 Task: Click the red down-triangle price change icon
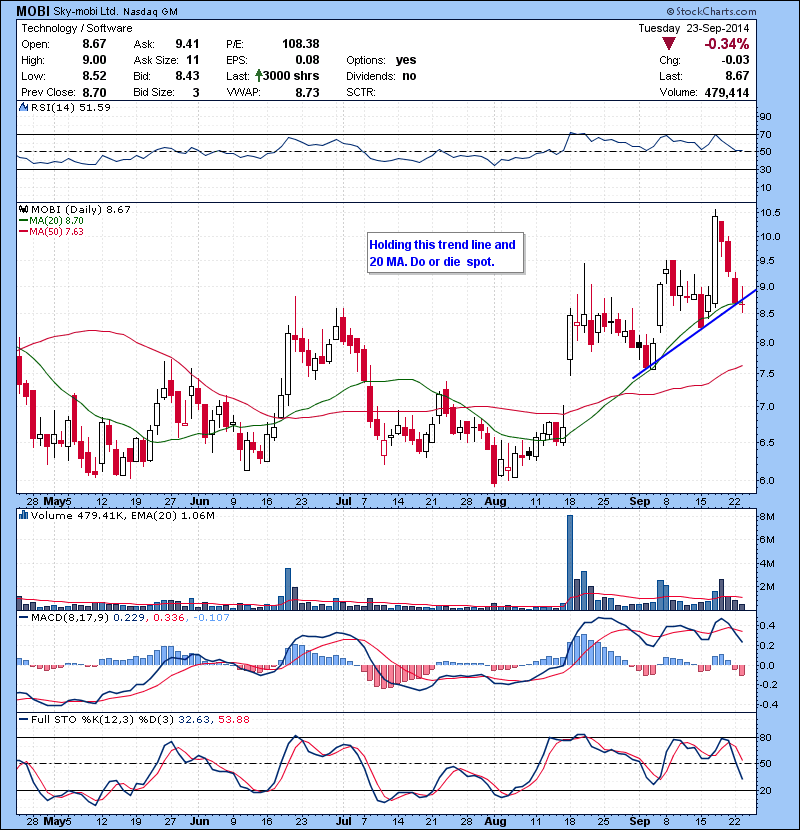[x=669, y=43]
